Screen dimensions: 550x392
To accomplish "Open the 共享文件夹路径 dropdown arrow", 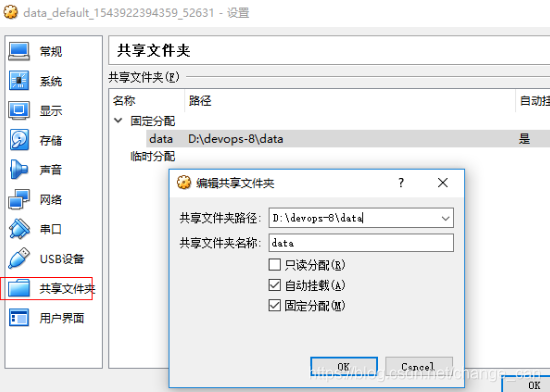I will coord(445,218).
